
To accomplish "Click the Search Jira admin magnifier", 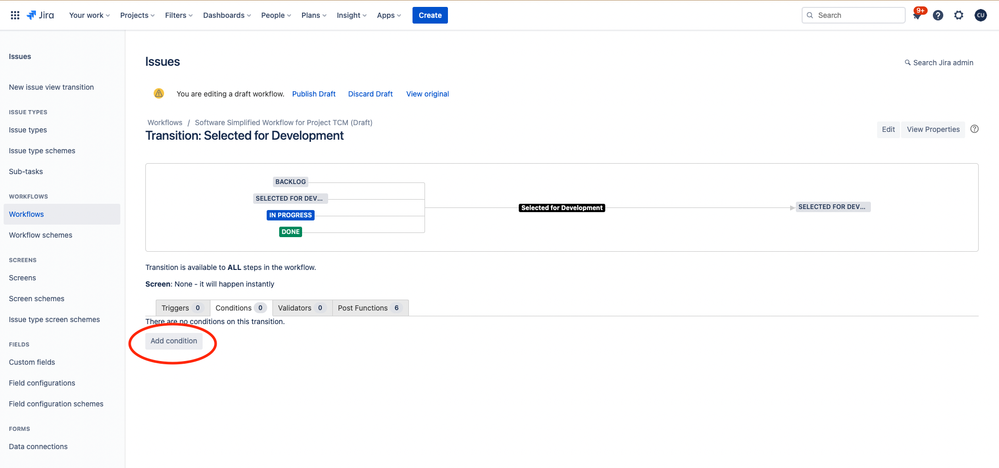I will pyautogui.click(x=907, y=63).
